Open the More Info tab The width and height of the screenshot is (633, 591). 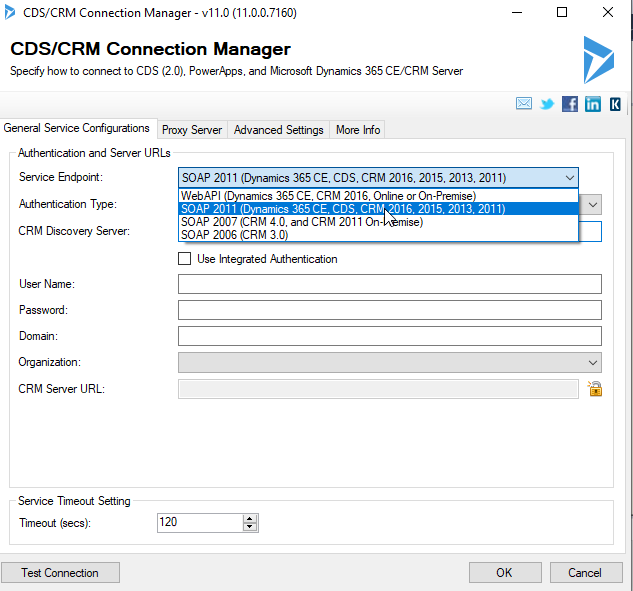coord(358,130)
